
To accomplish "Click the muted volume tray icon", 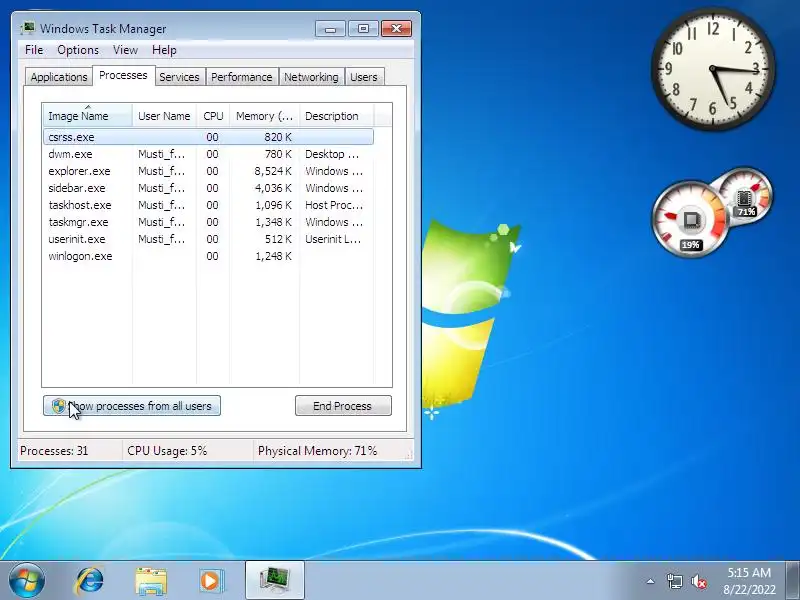I will [698, 581].
